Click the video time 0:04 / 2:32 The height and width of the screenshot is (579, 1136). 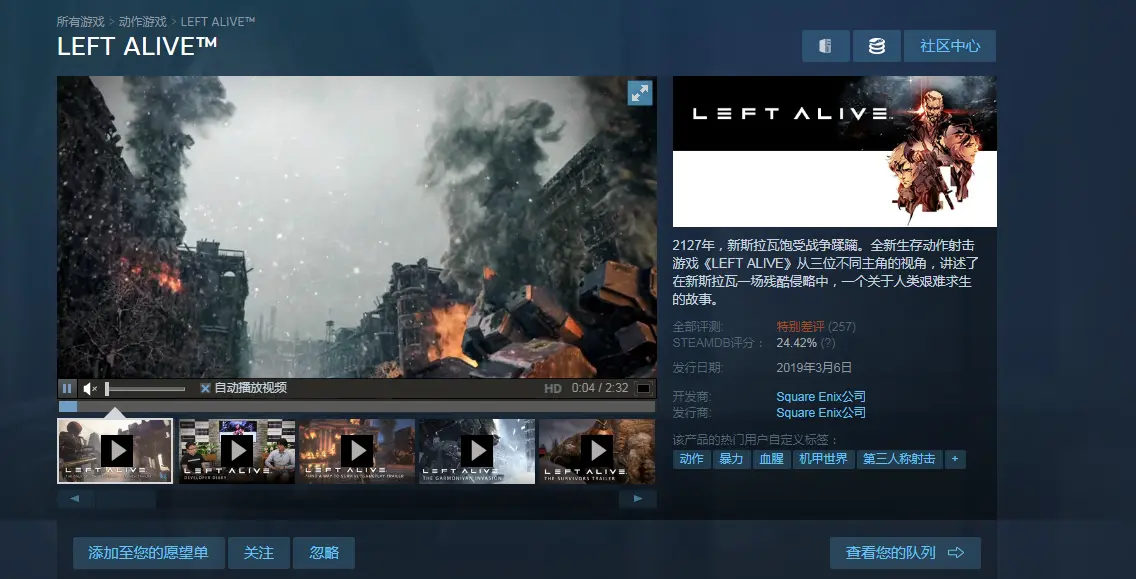pos(600,388)
